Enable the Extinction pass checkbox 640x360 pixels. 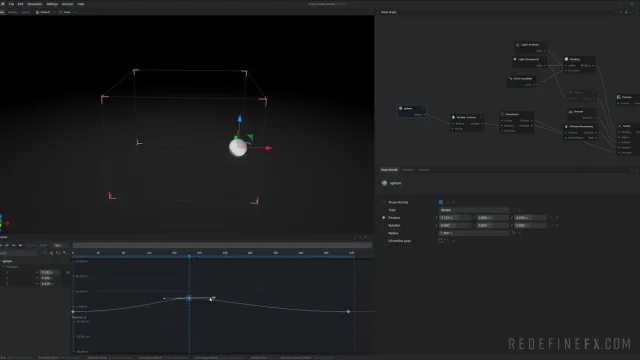pos(441,241)
